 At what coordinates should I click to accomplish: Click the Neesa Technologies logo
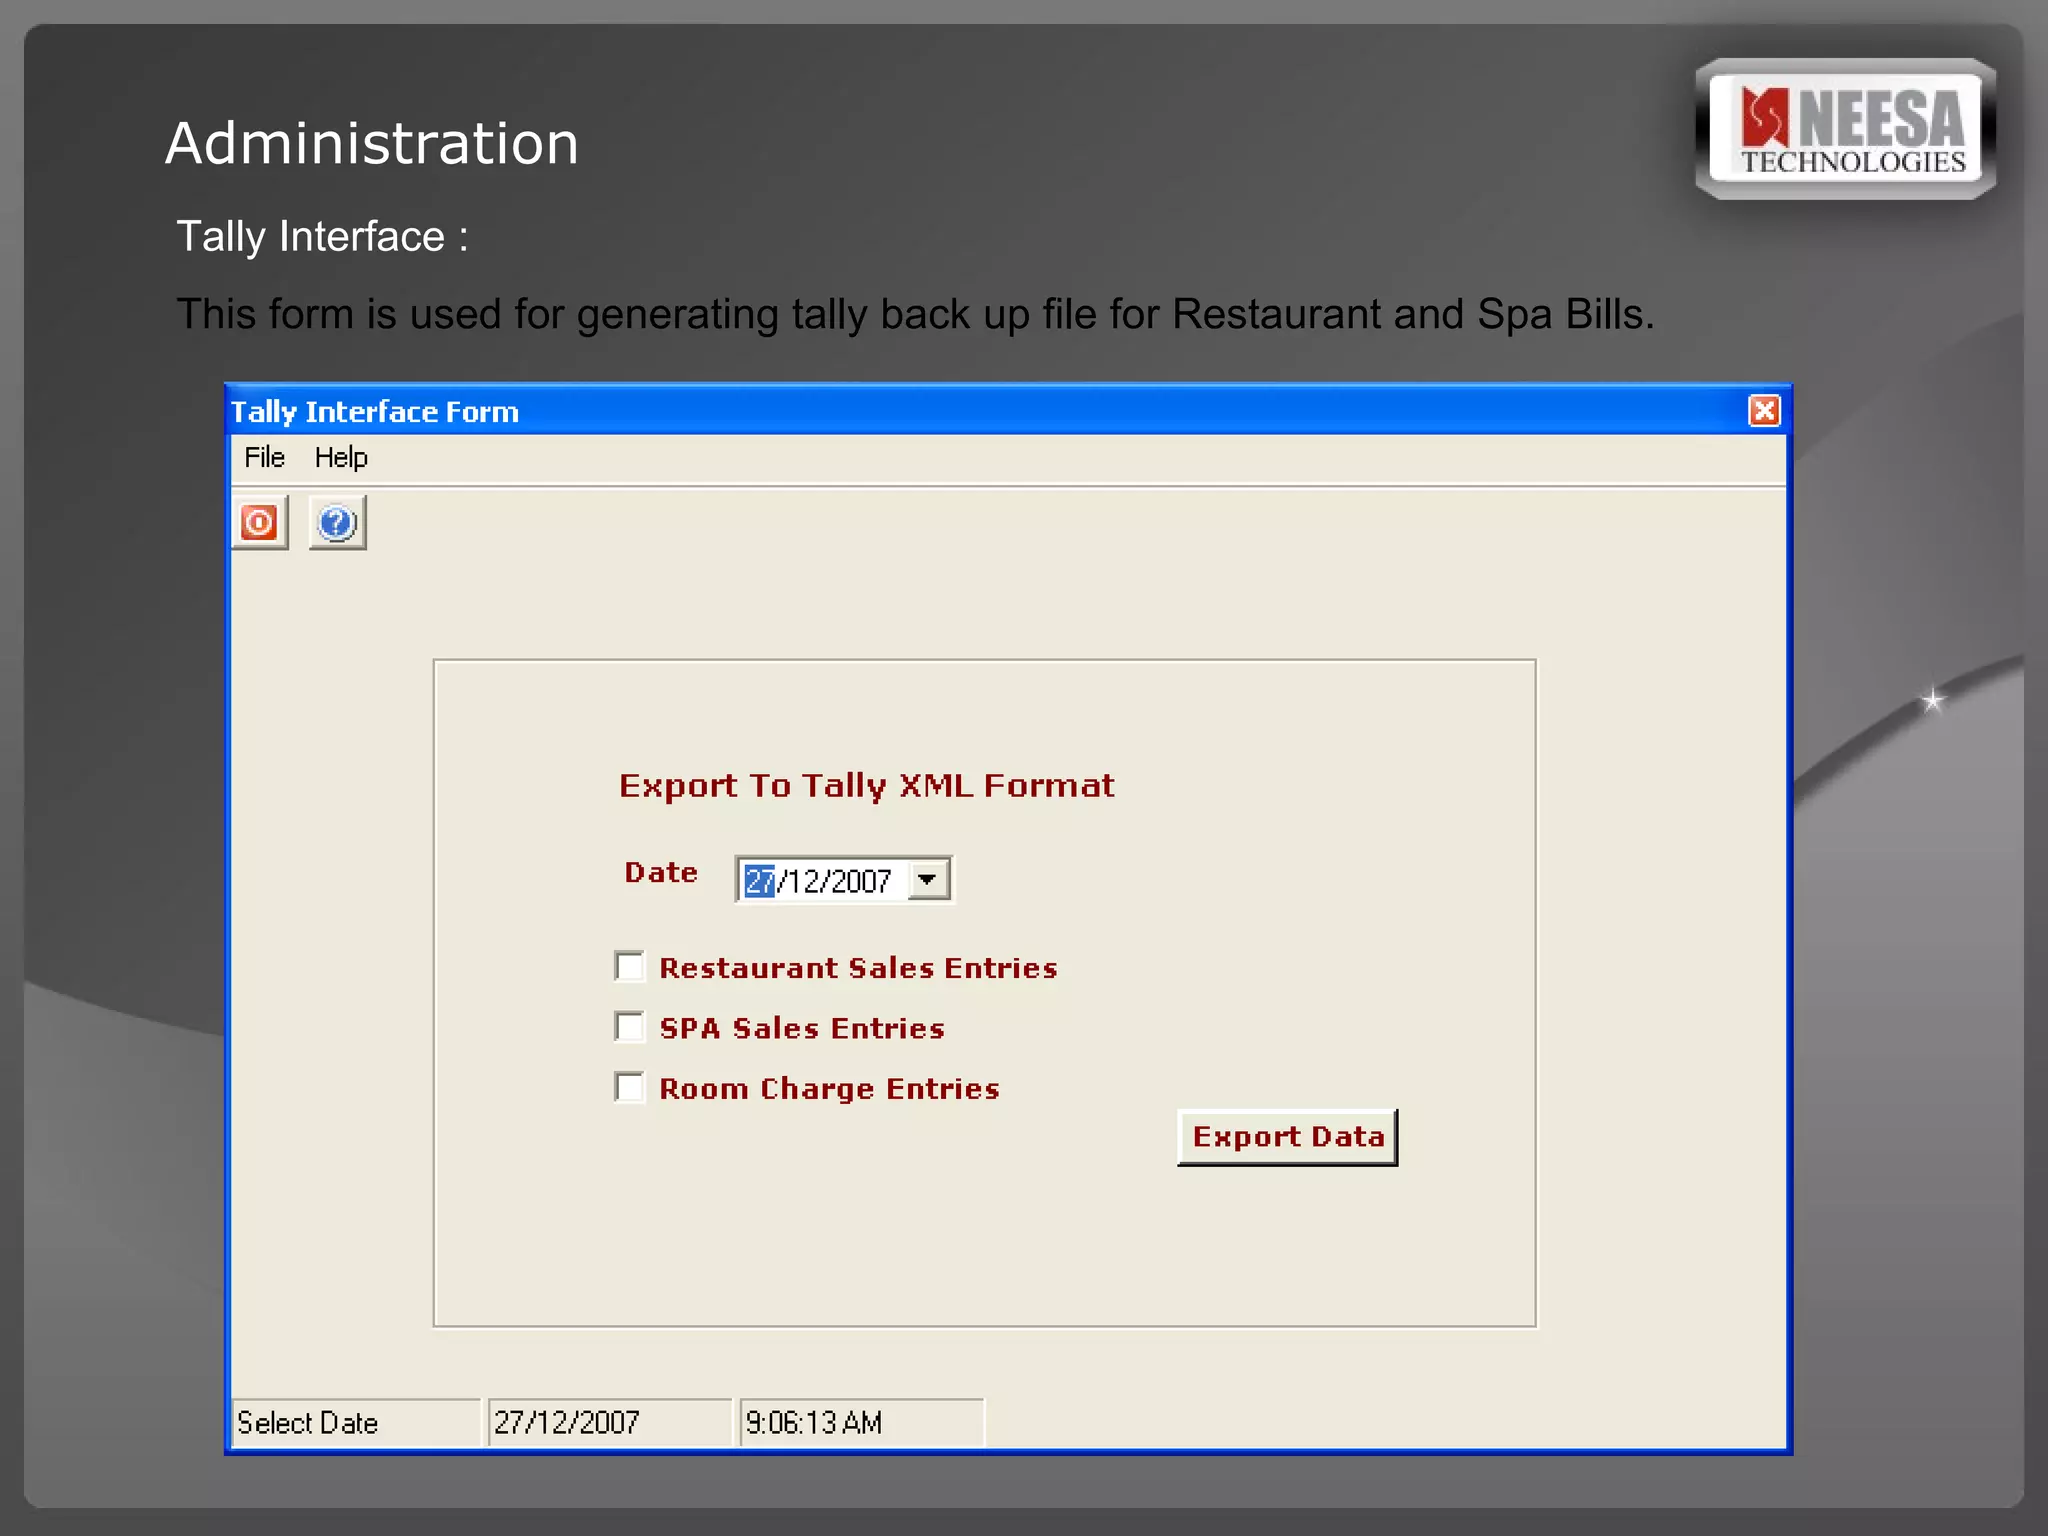coord(1846,129)
